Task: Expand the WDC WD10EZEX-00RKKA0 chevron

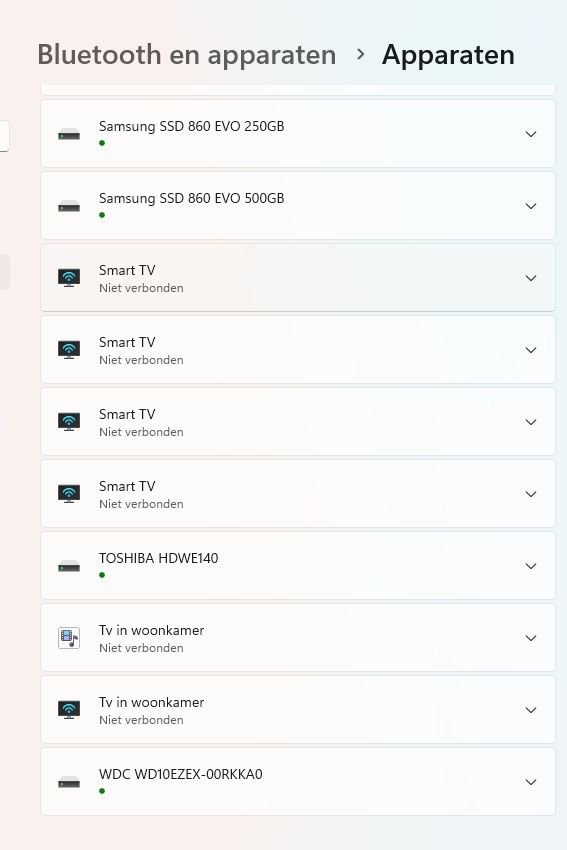Action: 531,782
